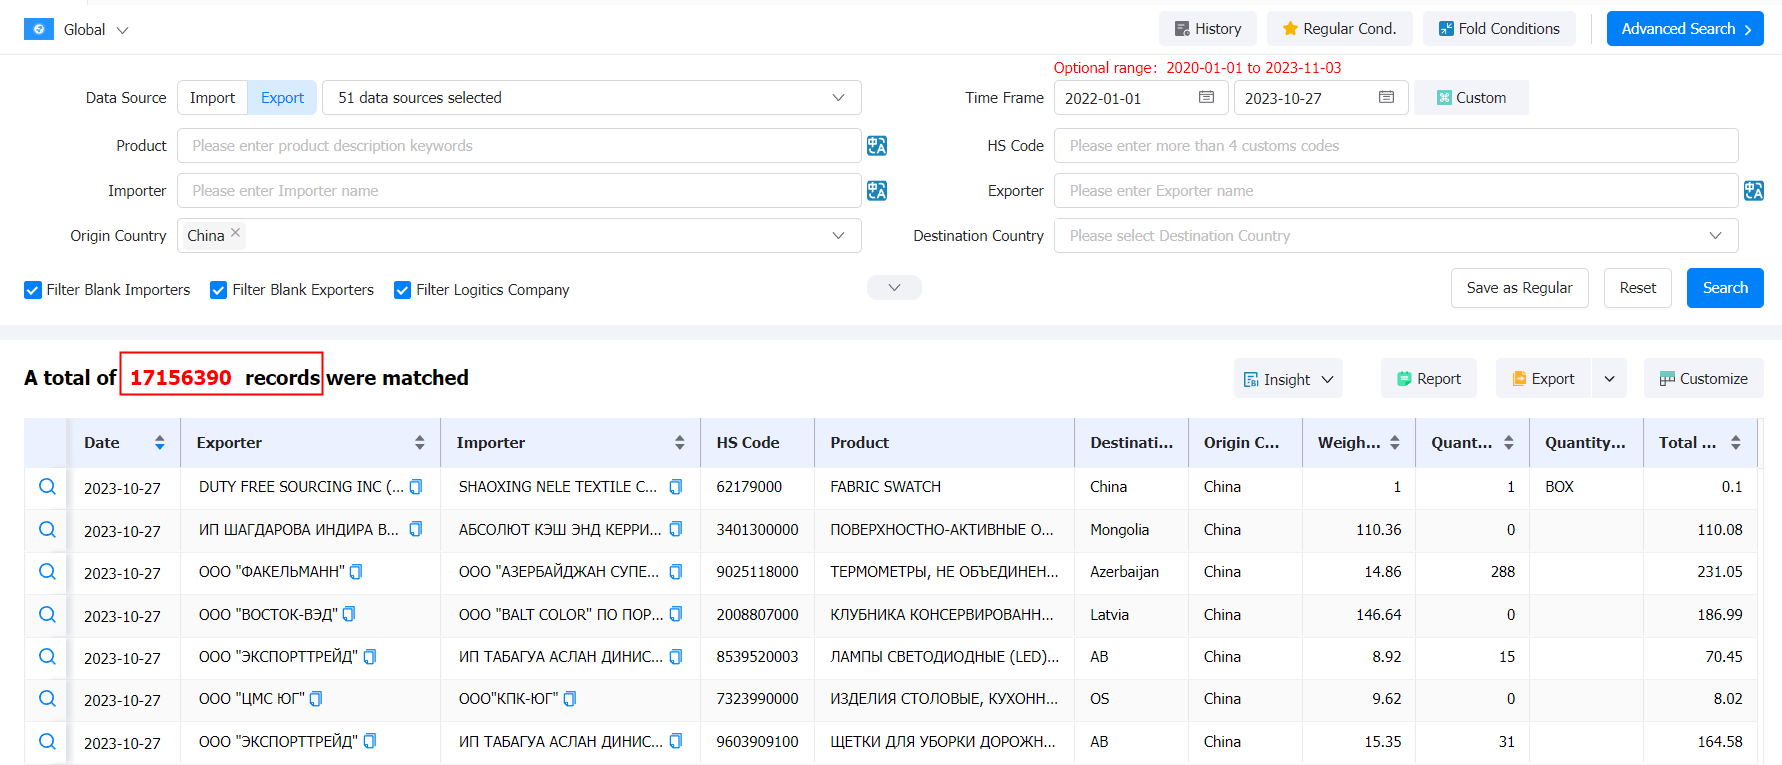
Task: View details of HS 8539520003 row
Action: (47, 657)
